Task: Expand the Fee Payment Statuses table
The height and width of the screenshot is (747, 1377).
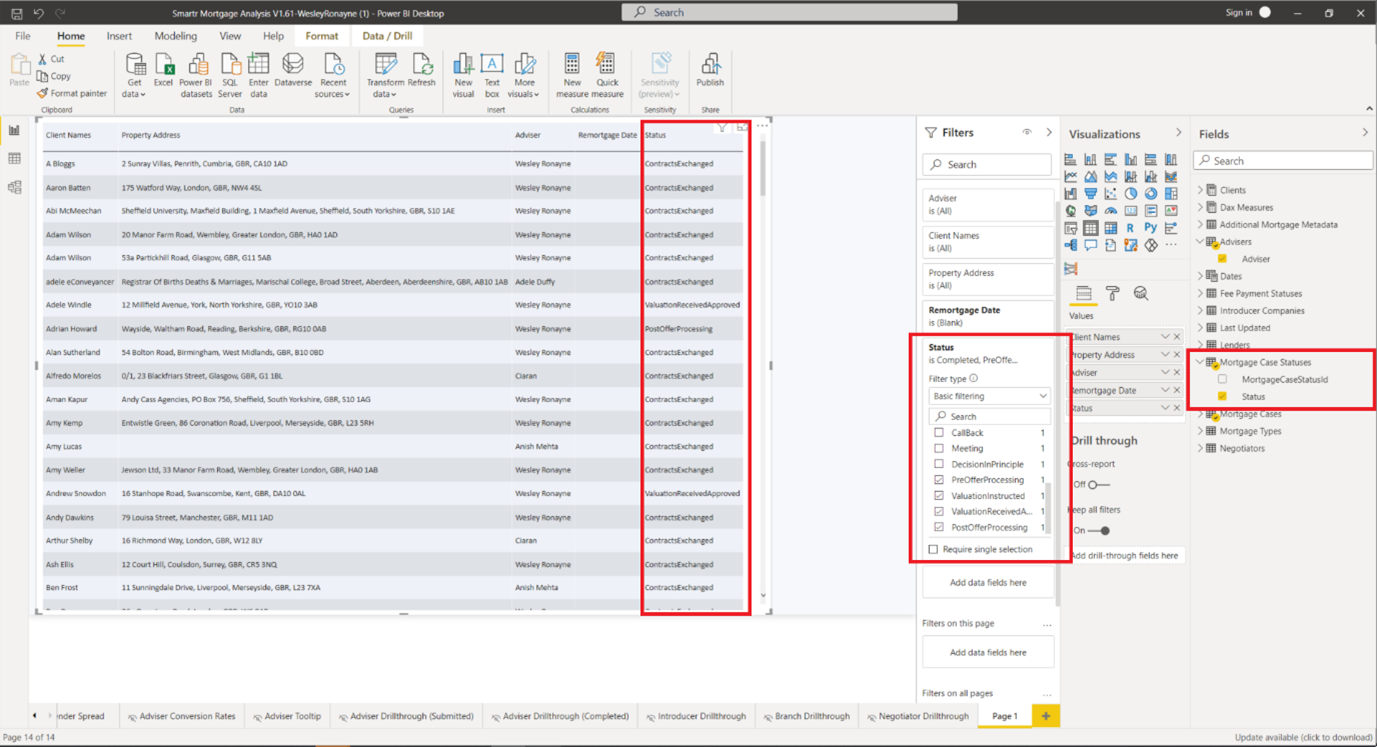Action: [1201, 294]
